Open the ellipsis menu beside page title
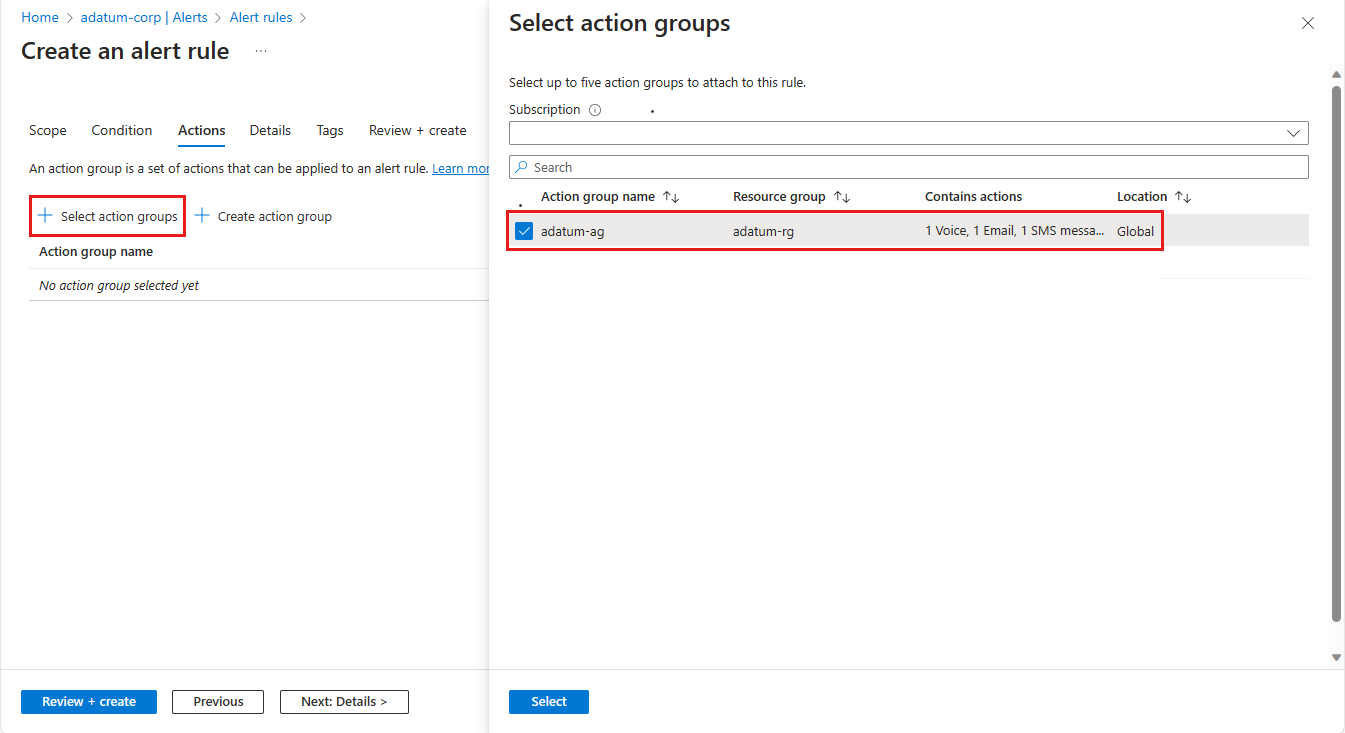 (x=261, y=51)
